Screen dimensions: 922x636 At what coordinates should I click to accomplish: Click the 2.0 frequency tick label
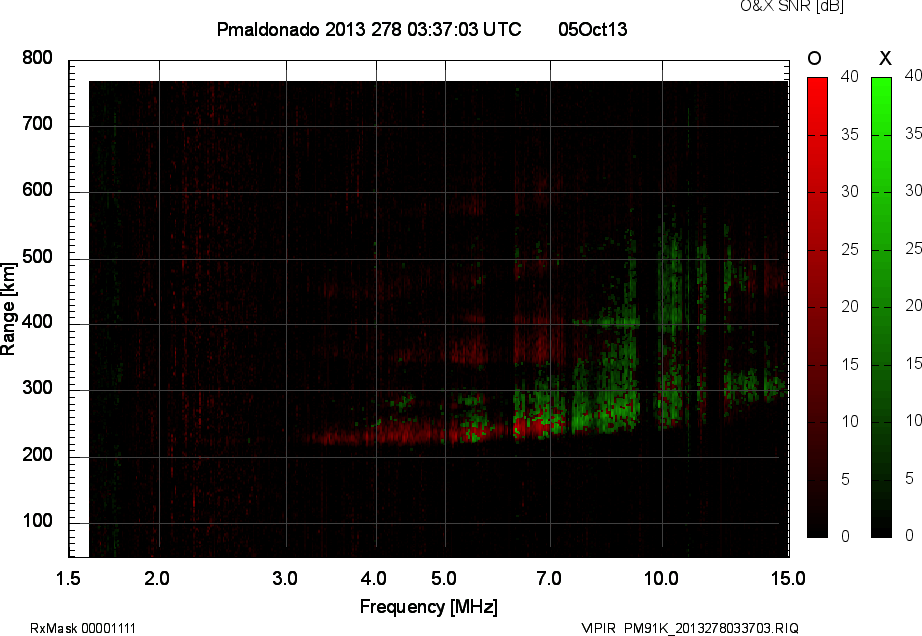tap(157, 578)
